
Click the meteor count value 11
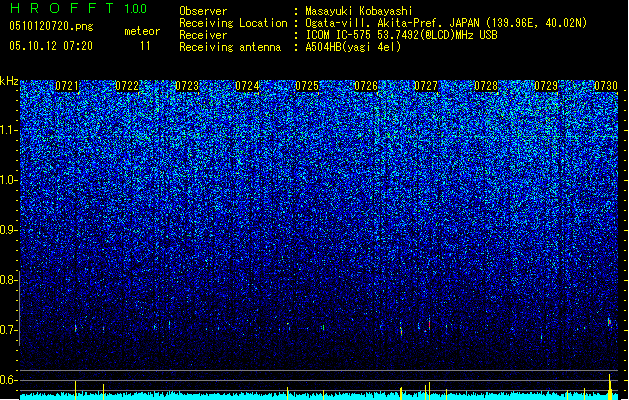[145, 46]
